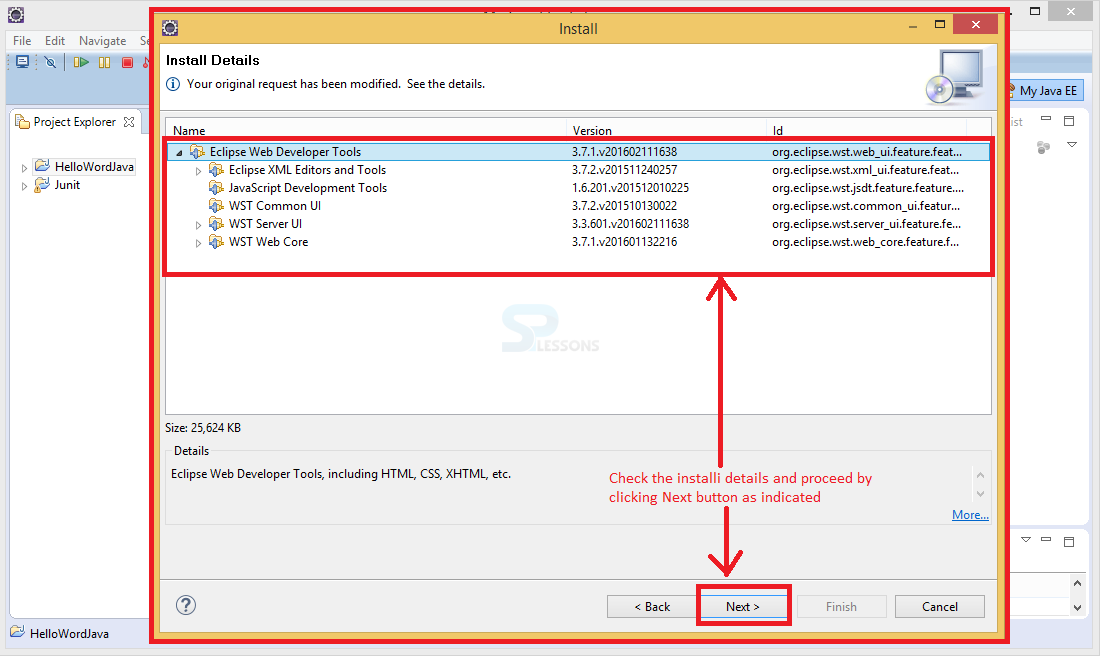The height and width of the screenshot is (656, 1100).
Task: Click the Eclipse XML Editors and Tools icon
Action: 217,170
